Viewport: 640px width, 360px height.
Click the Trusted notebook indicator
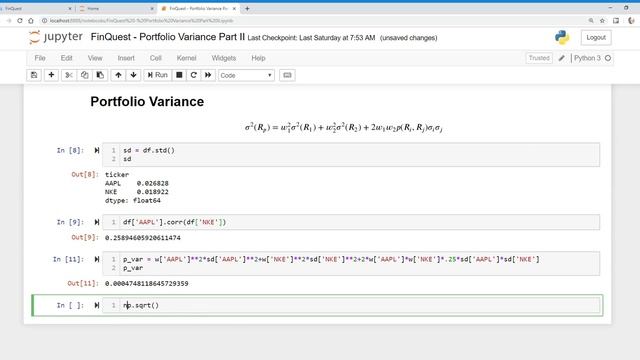(x=539, y=58)
